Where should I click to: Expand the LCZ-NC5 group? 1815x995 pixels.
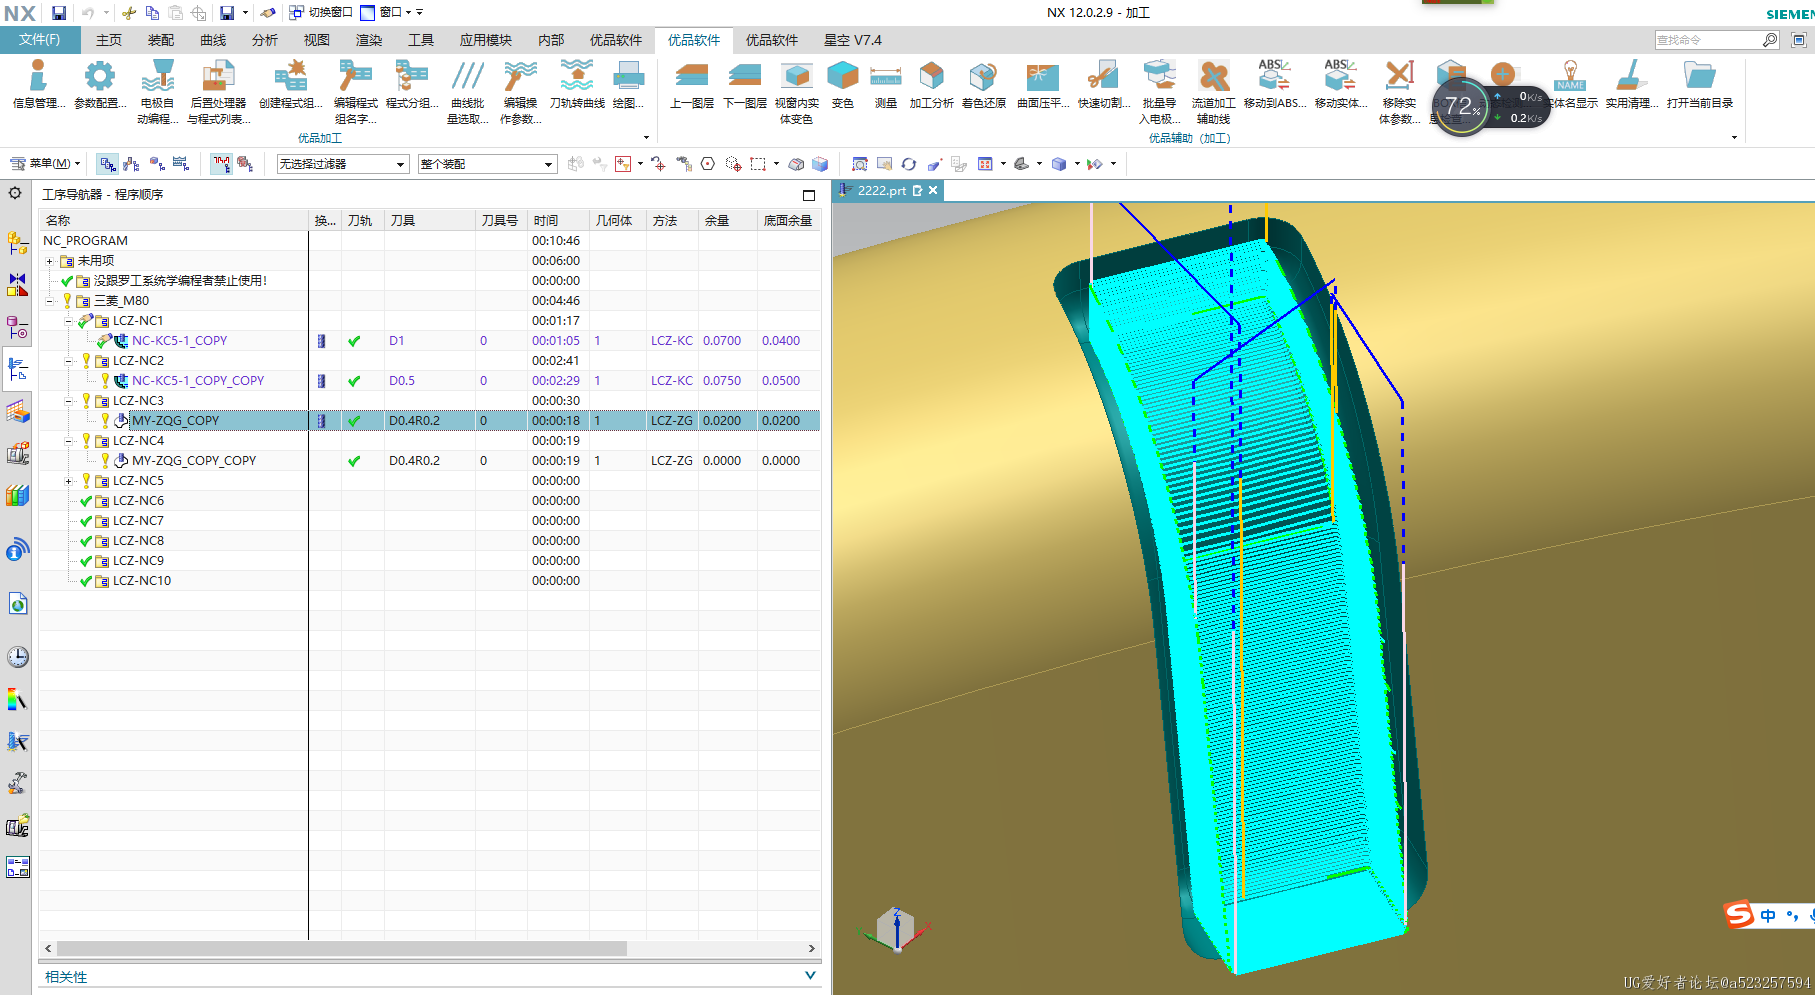click(68, 481)
